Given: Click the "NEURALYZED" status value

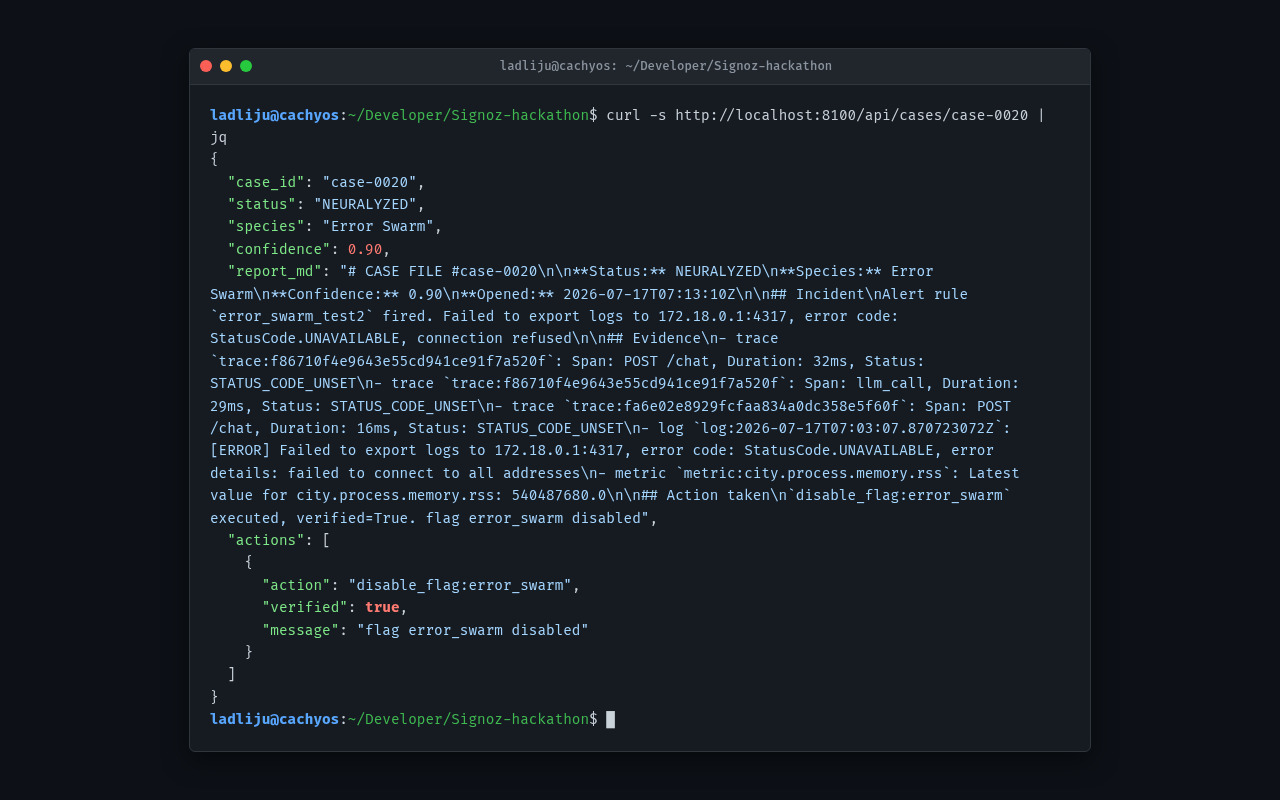Looking at the screenshot, I should click(x=365, y=204).
